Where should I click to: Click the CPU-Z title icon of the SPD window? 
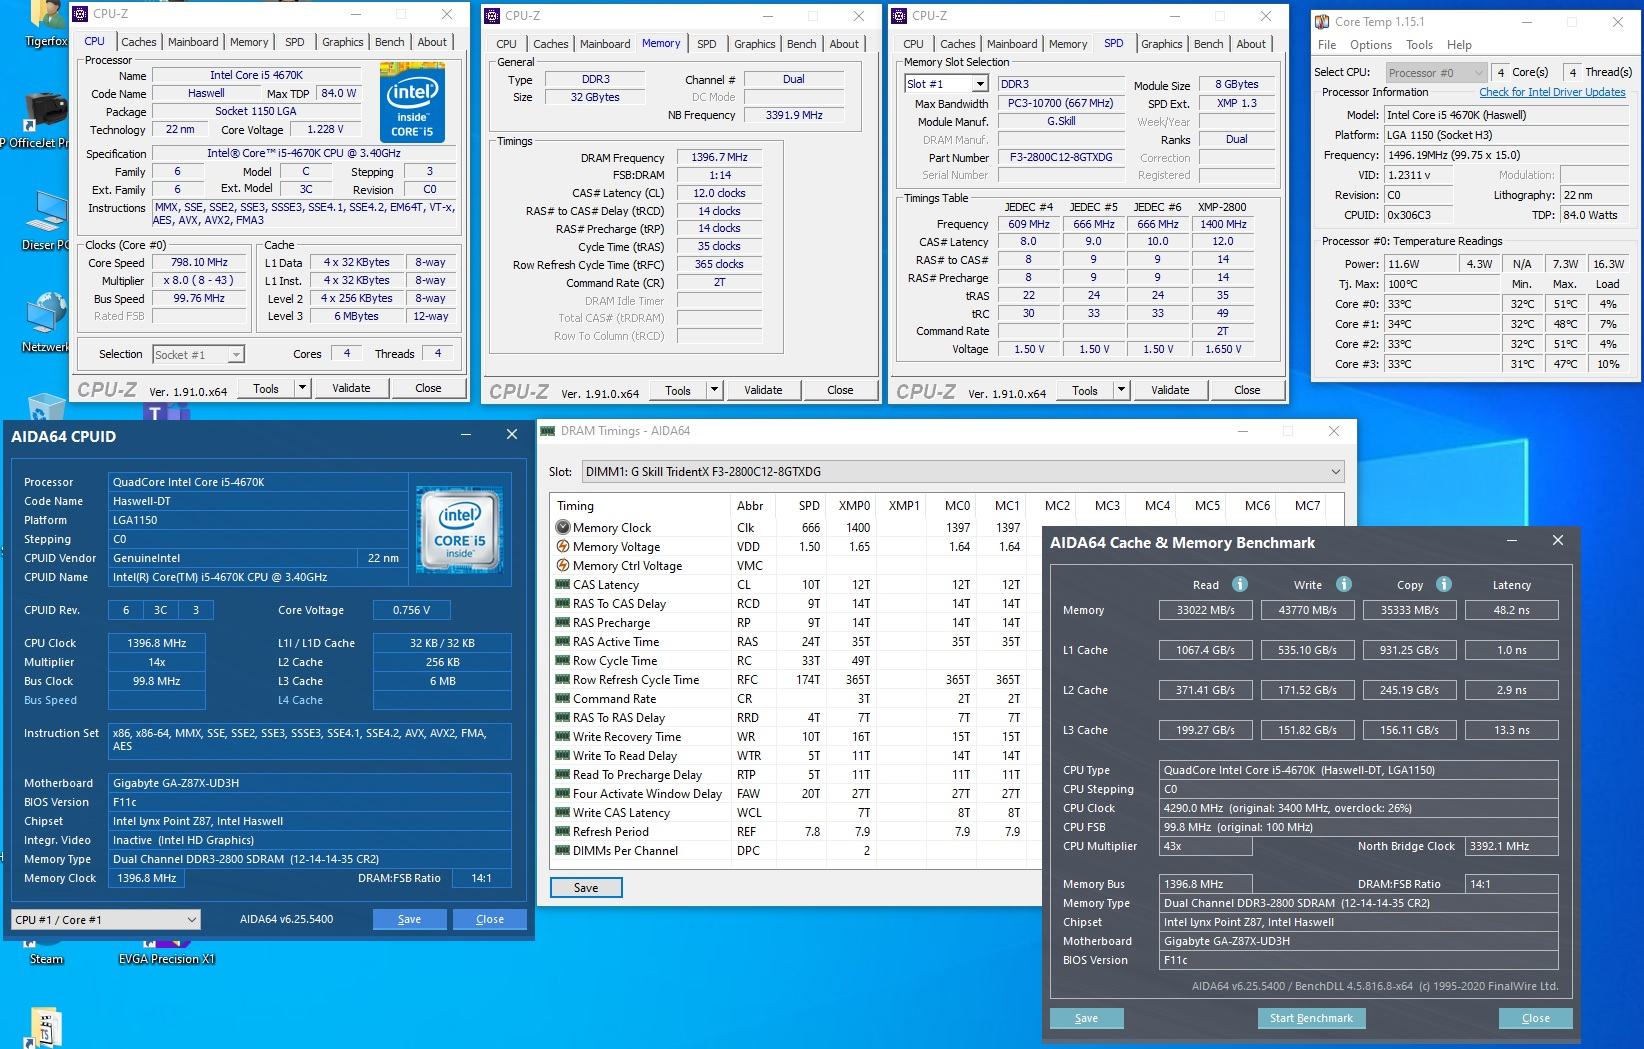coord(900,15)
